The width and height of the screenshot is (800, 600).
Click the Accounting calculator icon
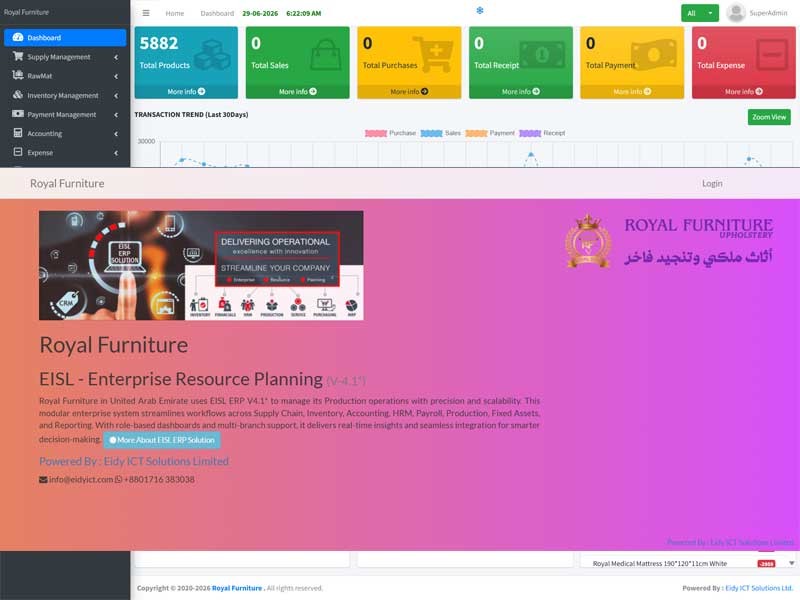(18, 133)
